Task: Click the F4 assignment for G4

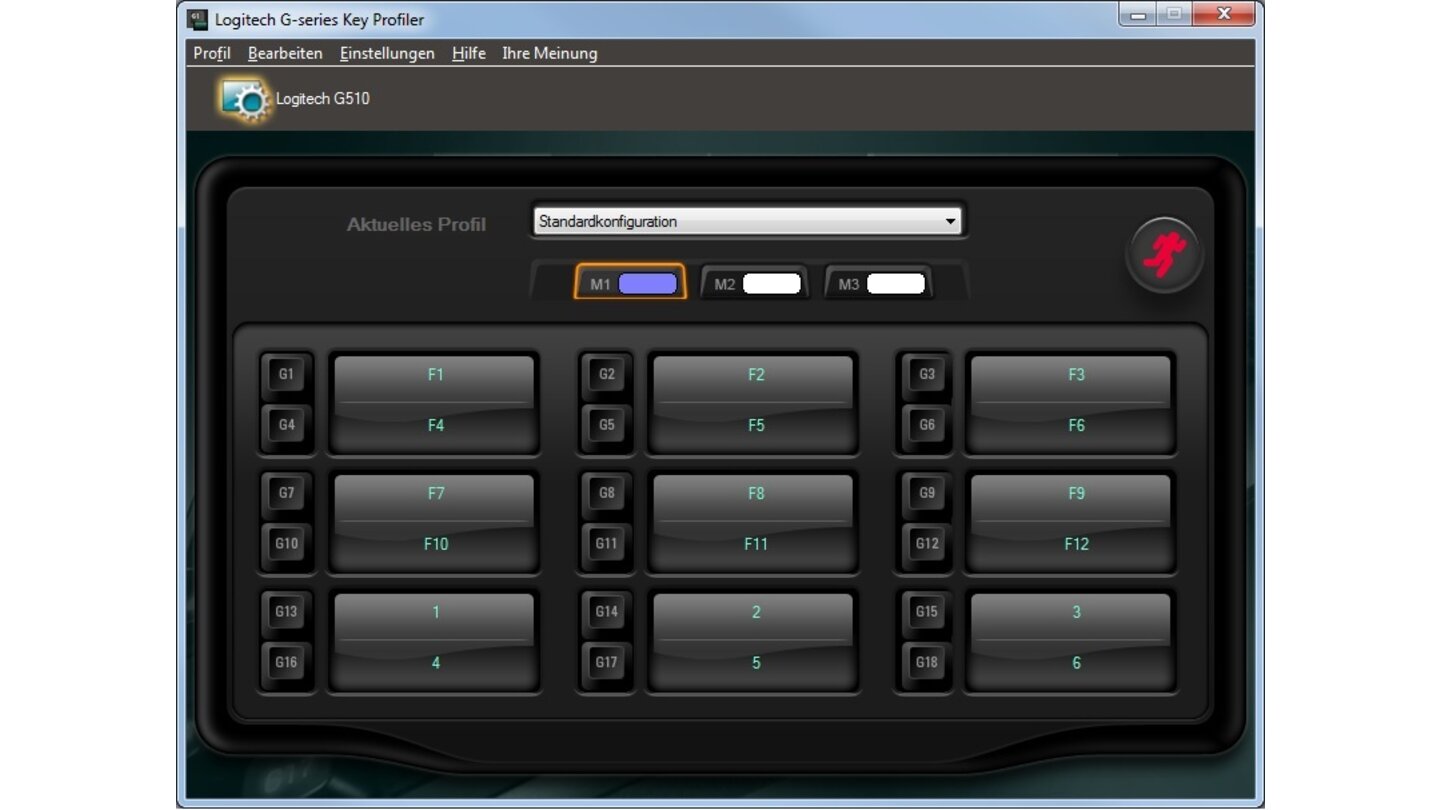Action: pos(435,427)
